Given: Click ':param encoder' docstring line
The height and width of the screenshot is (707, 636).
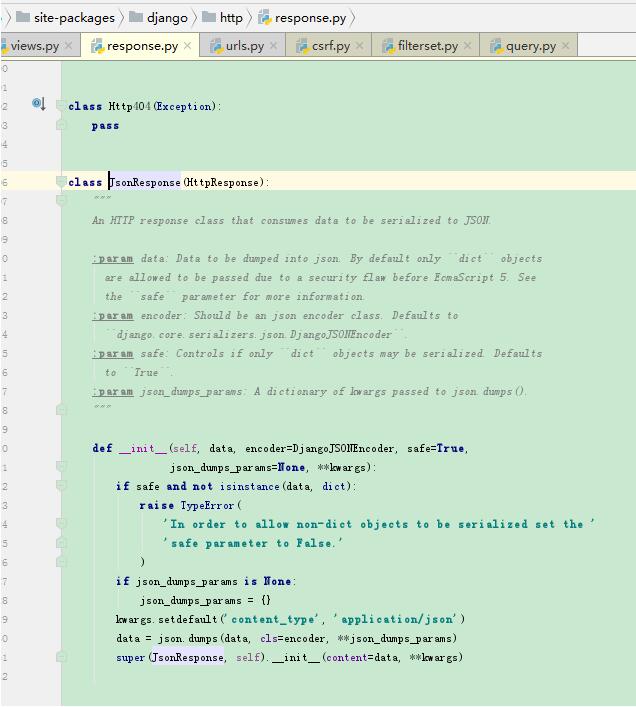Looking at the screenshot, I should (275, 316).
